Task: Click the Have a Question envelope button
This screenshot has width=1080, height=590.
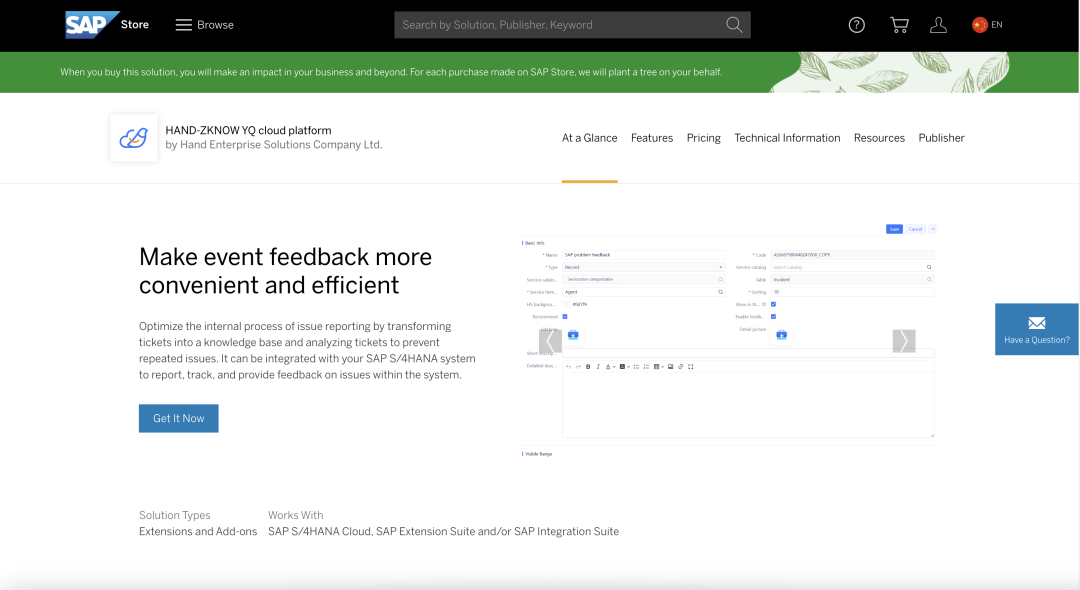Action: tap(1036, 329)
